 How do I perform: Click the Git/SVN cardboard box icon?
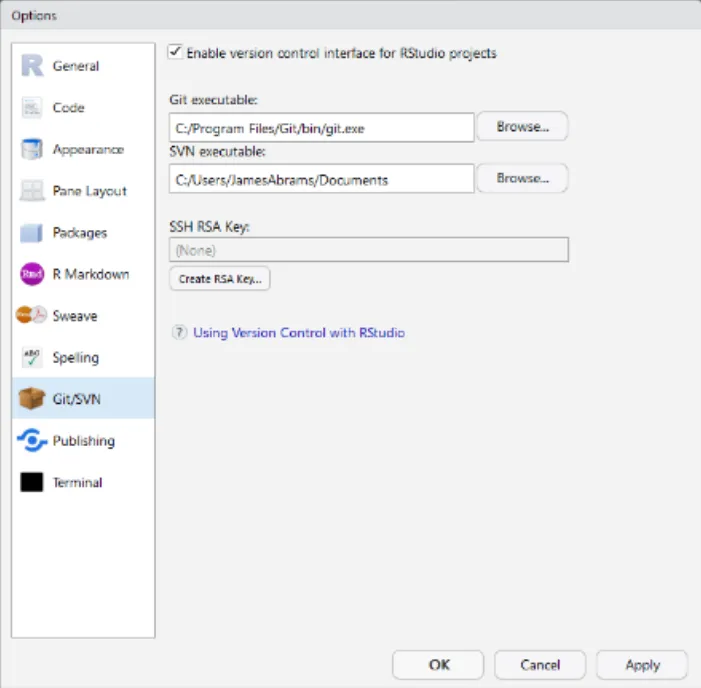point(32,398)
